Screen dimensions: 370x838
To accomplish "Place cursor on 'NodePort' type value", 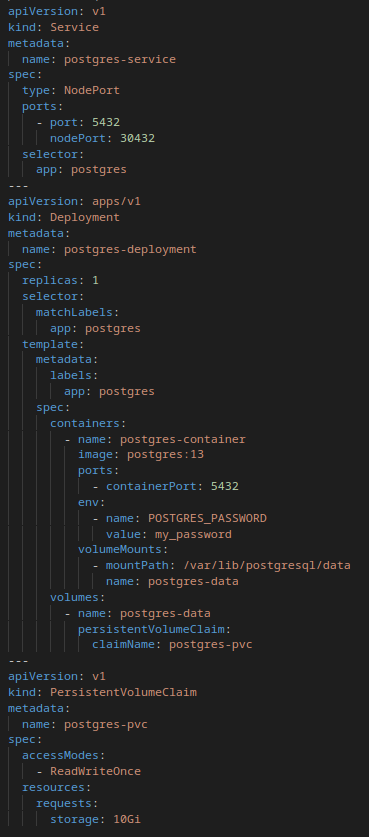I will pos(92,90).
